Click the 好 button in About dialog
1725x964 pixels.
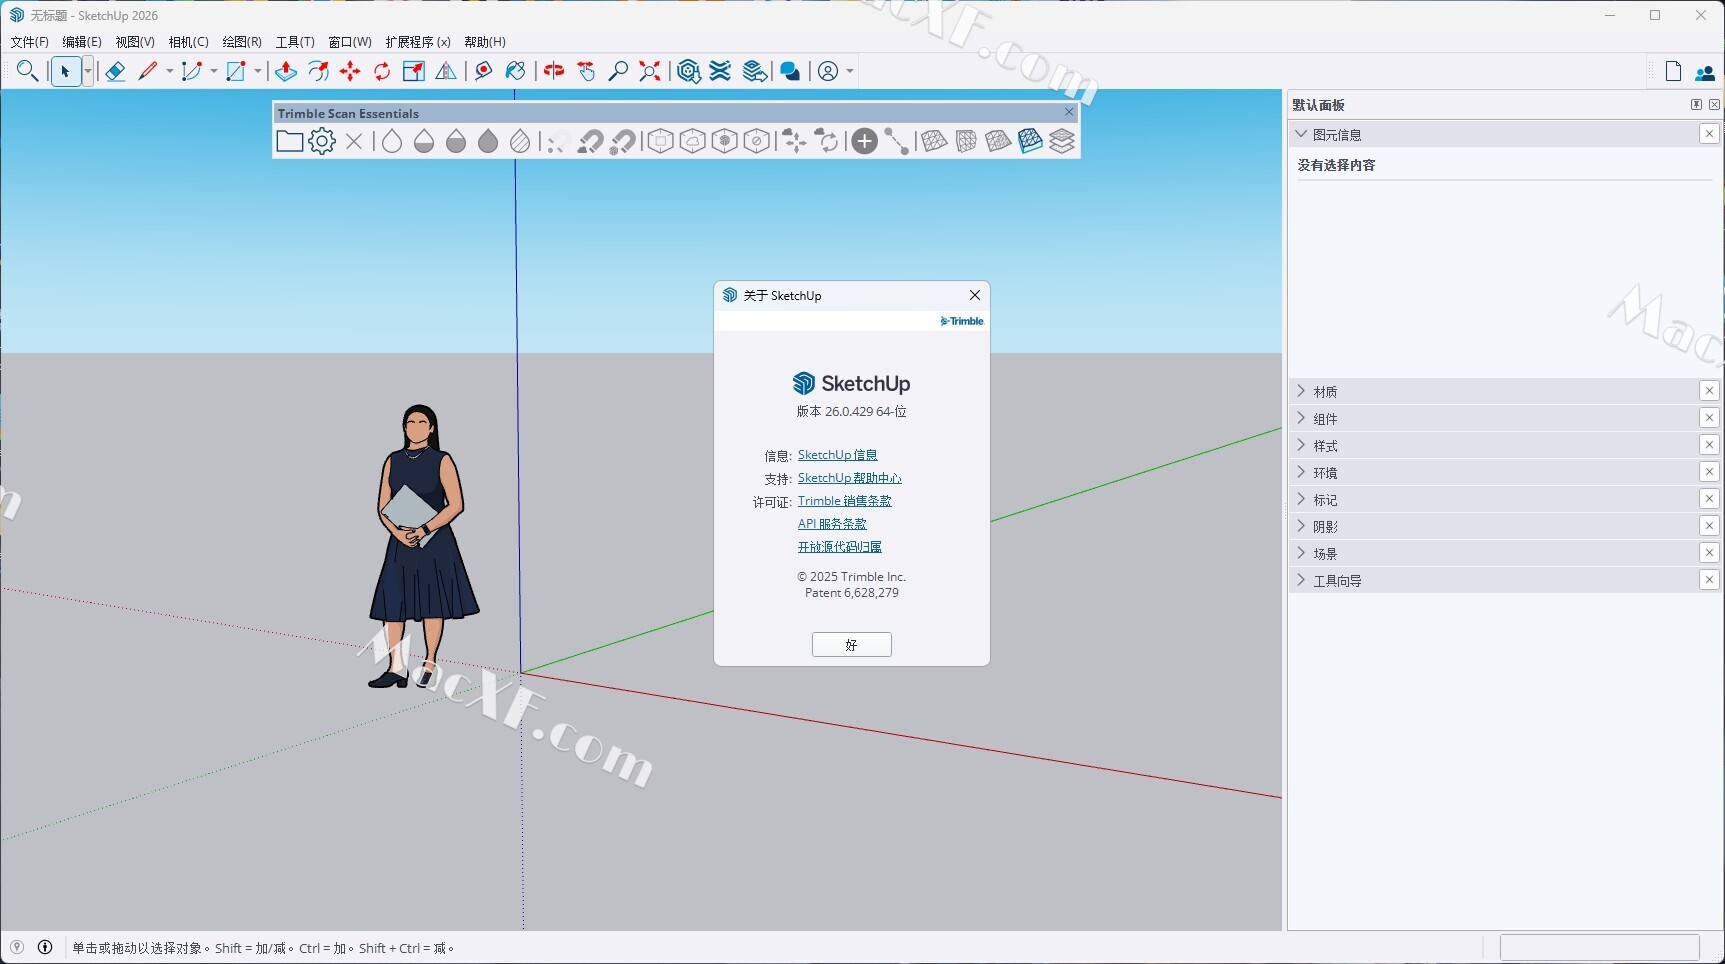tap(851, 645)
